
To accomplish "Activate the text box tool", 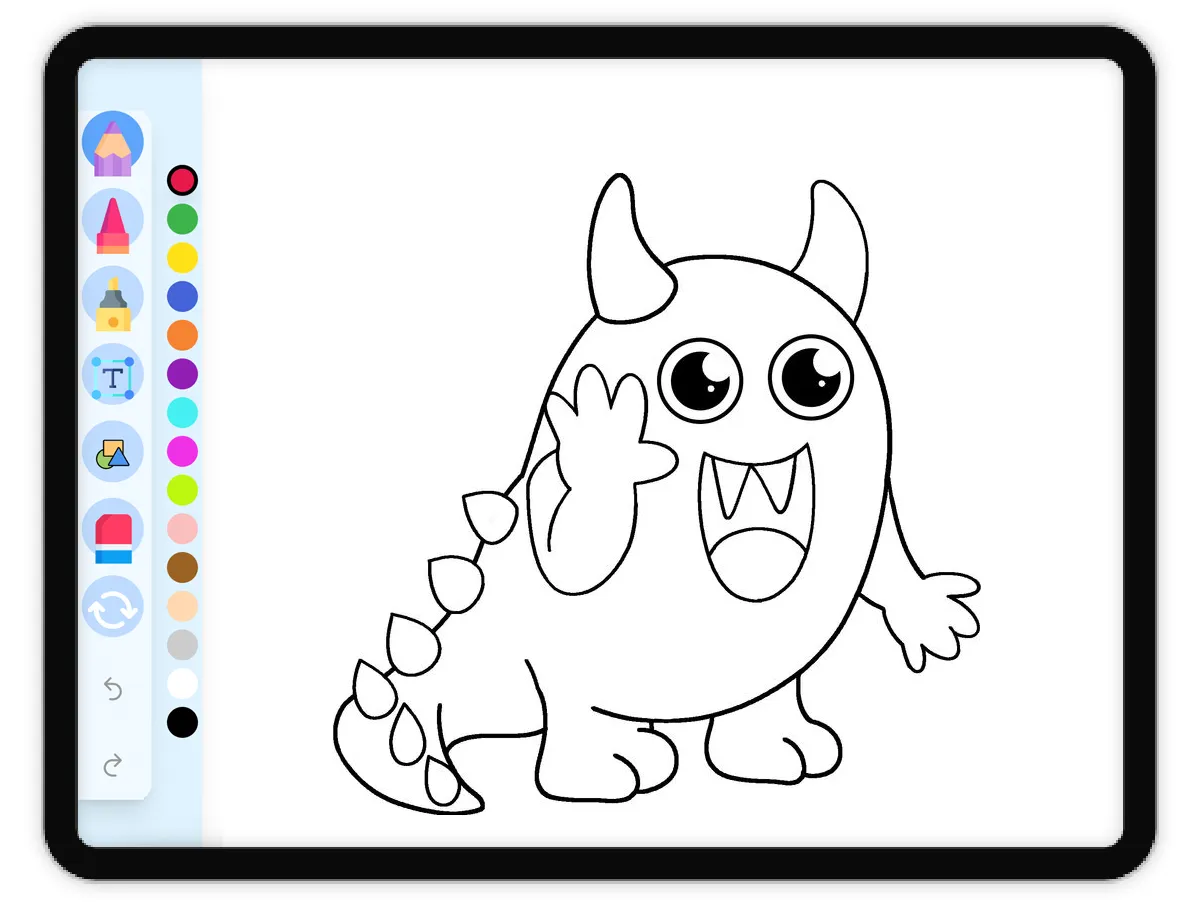I will (113, 376).
